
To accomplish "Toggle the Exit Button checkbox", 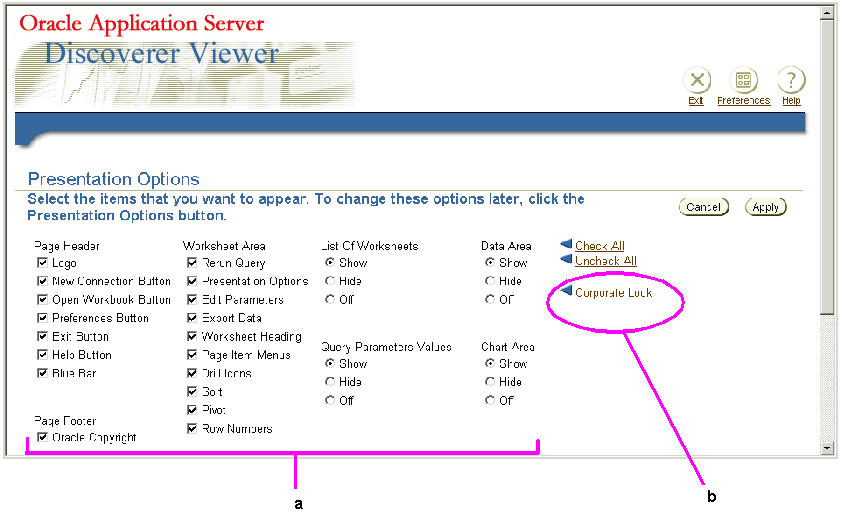I will [x=42, y=336].
